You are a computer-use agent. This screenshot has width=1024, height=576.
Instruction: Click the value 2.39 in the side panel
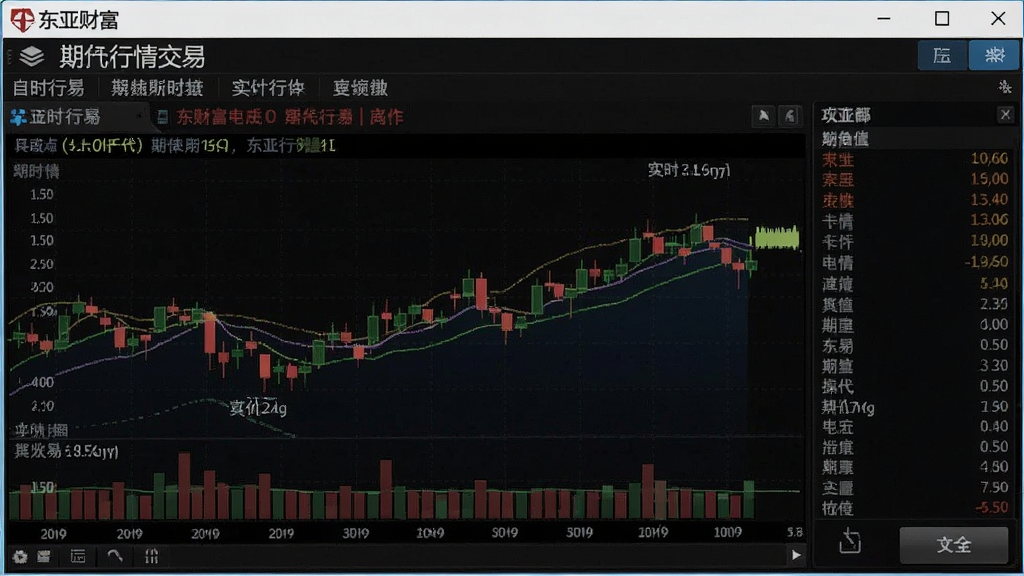pos(994,304)
